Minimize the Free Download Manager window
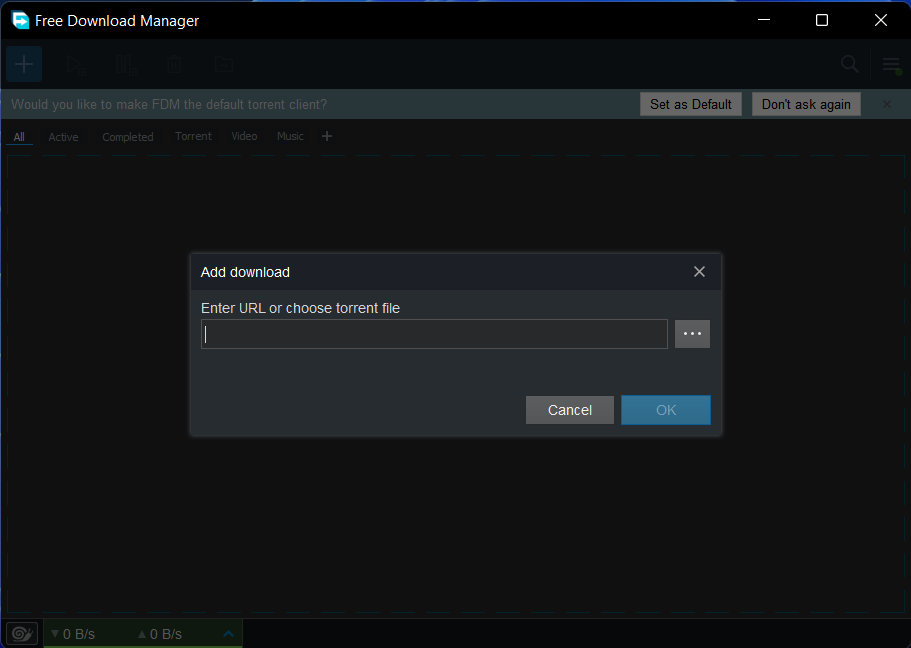 [x=764, y=20]
